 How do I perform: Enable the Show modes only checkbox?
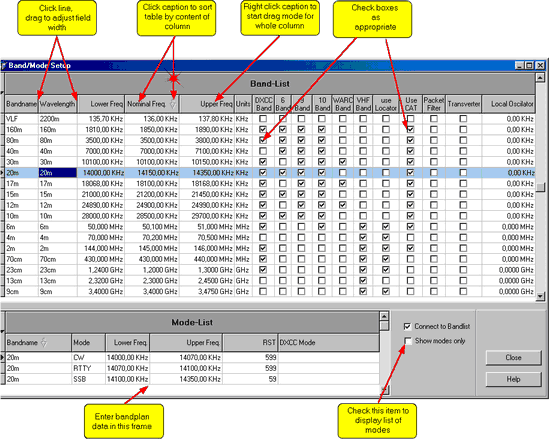(x=408, y=341)
